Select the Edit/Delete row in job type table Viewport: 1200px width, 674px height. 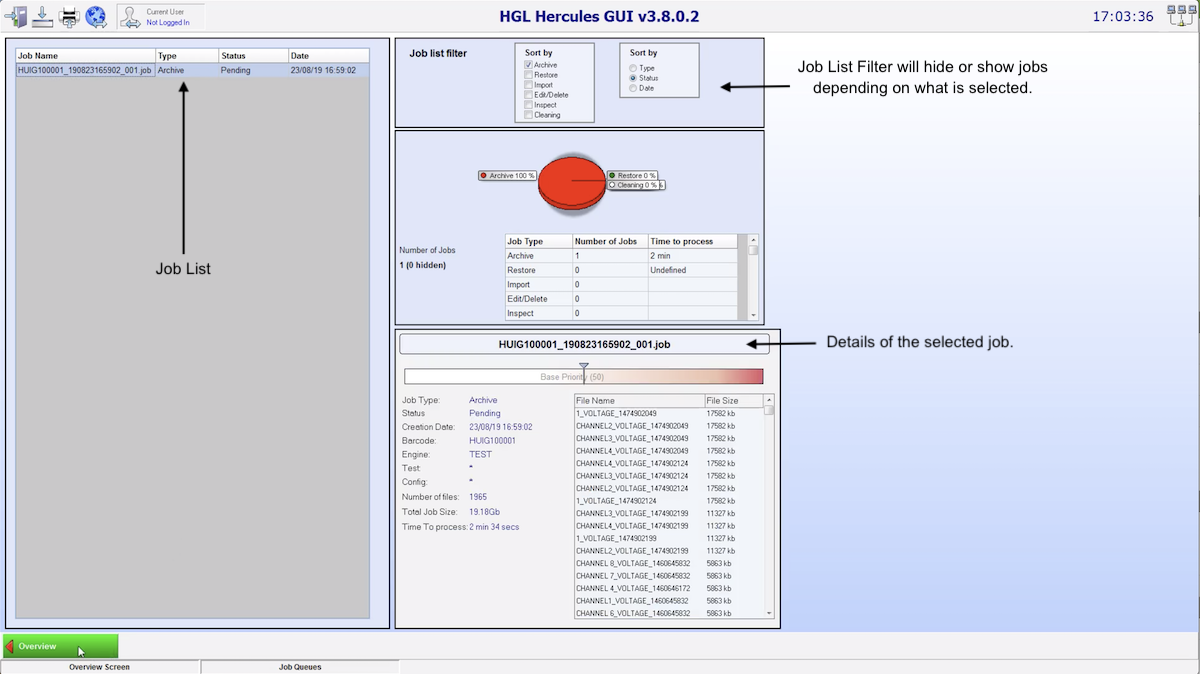point(621,299)
